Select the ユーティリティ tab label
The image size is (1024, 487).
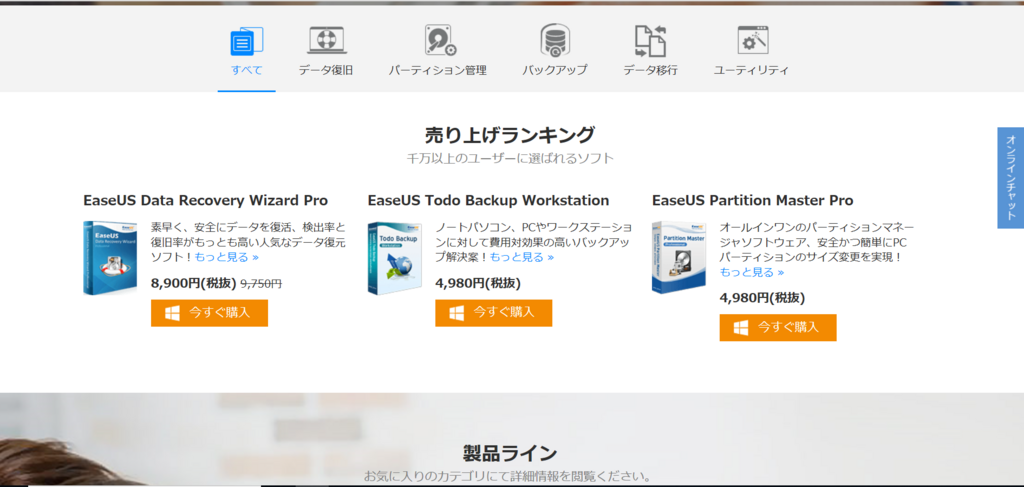(751, 70)
